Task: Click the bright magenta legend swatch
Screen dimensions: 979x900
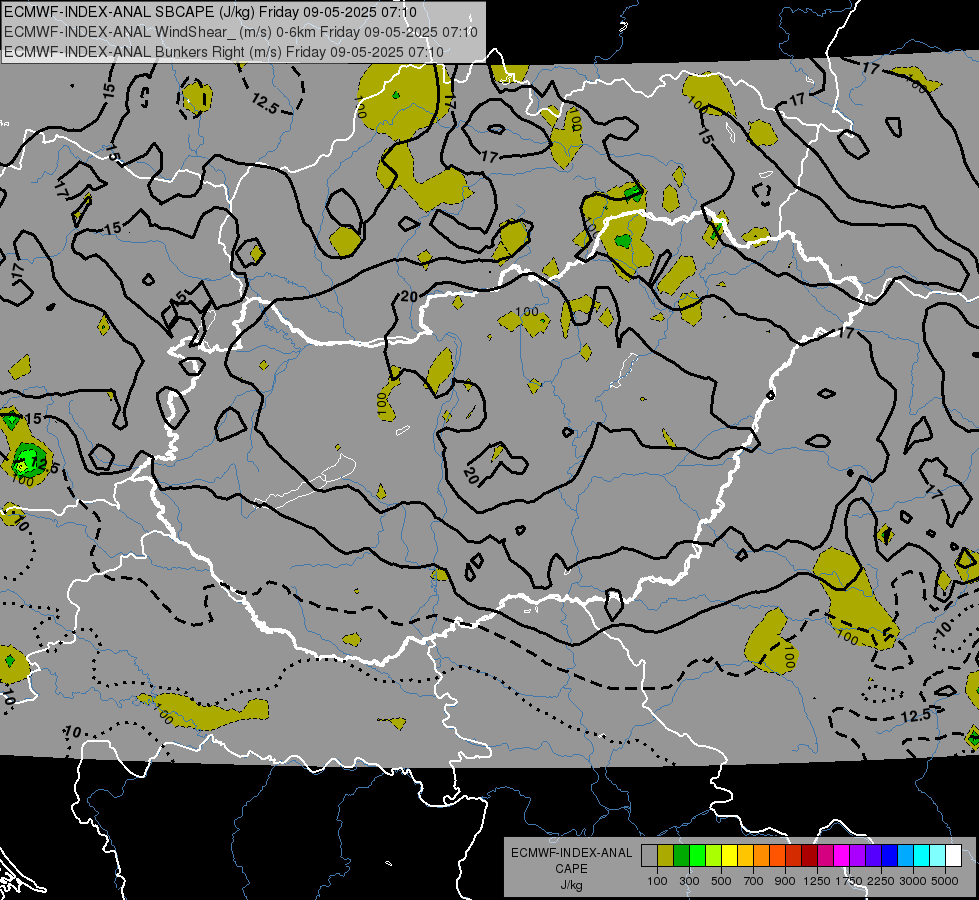Action: click(x=842, y=855)
